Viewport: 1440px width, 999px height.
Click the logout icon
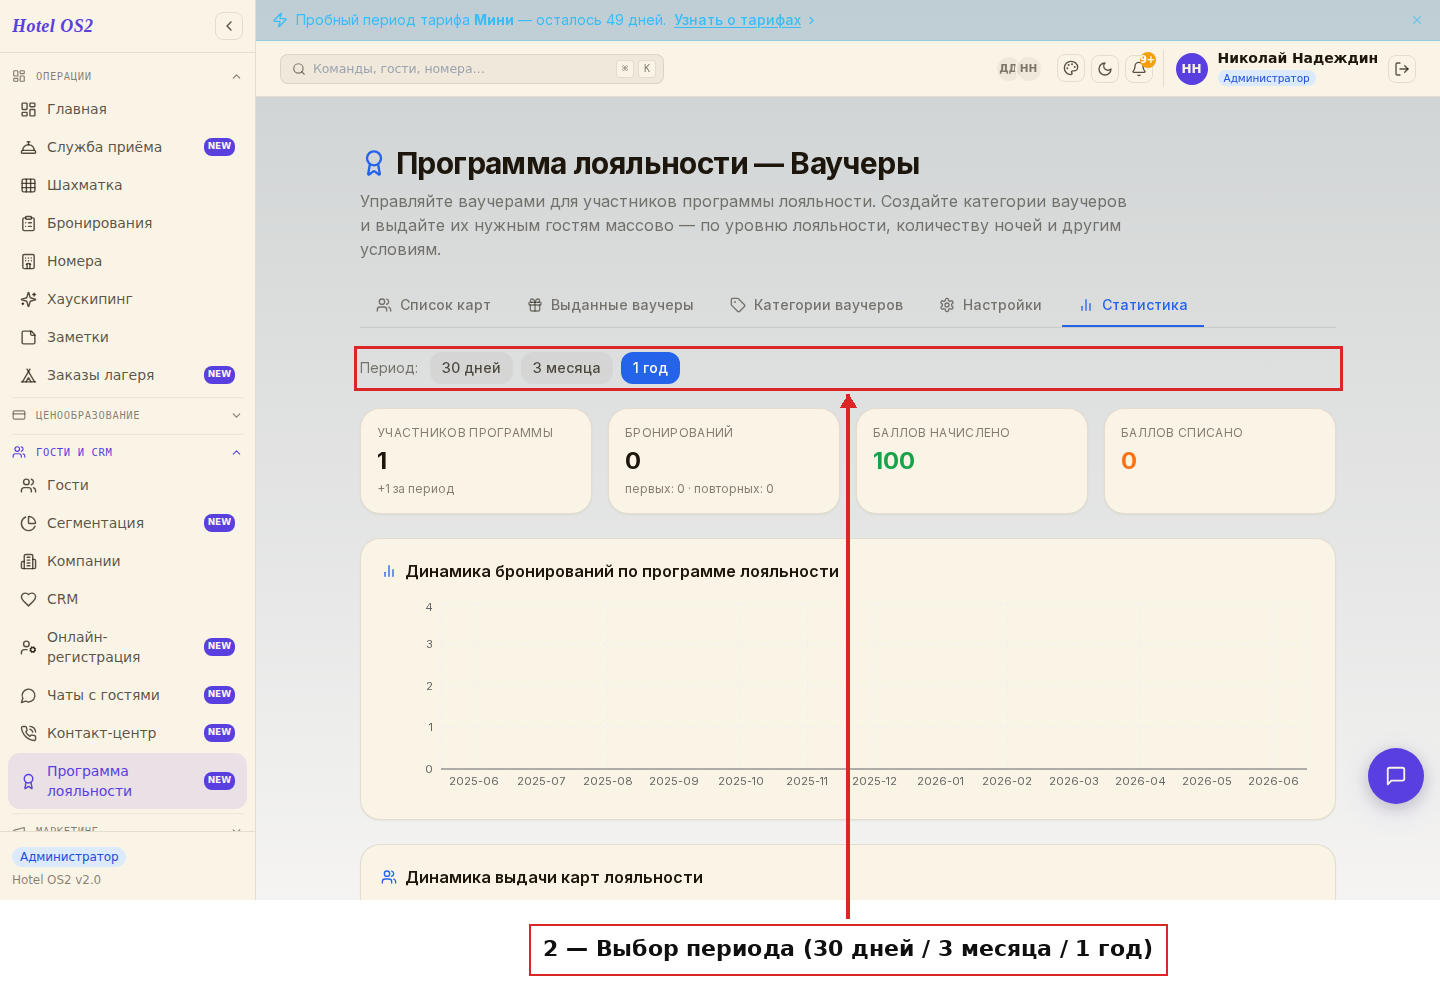click(1402, 69)
